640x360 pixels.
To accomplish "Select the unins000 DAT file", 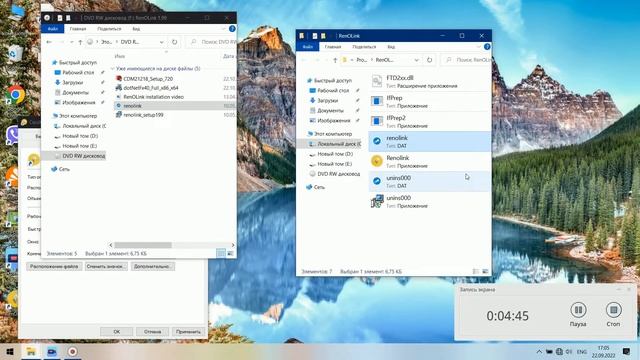I will pyautogui.click(x=429, y=181).
